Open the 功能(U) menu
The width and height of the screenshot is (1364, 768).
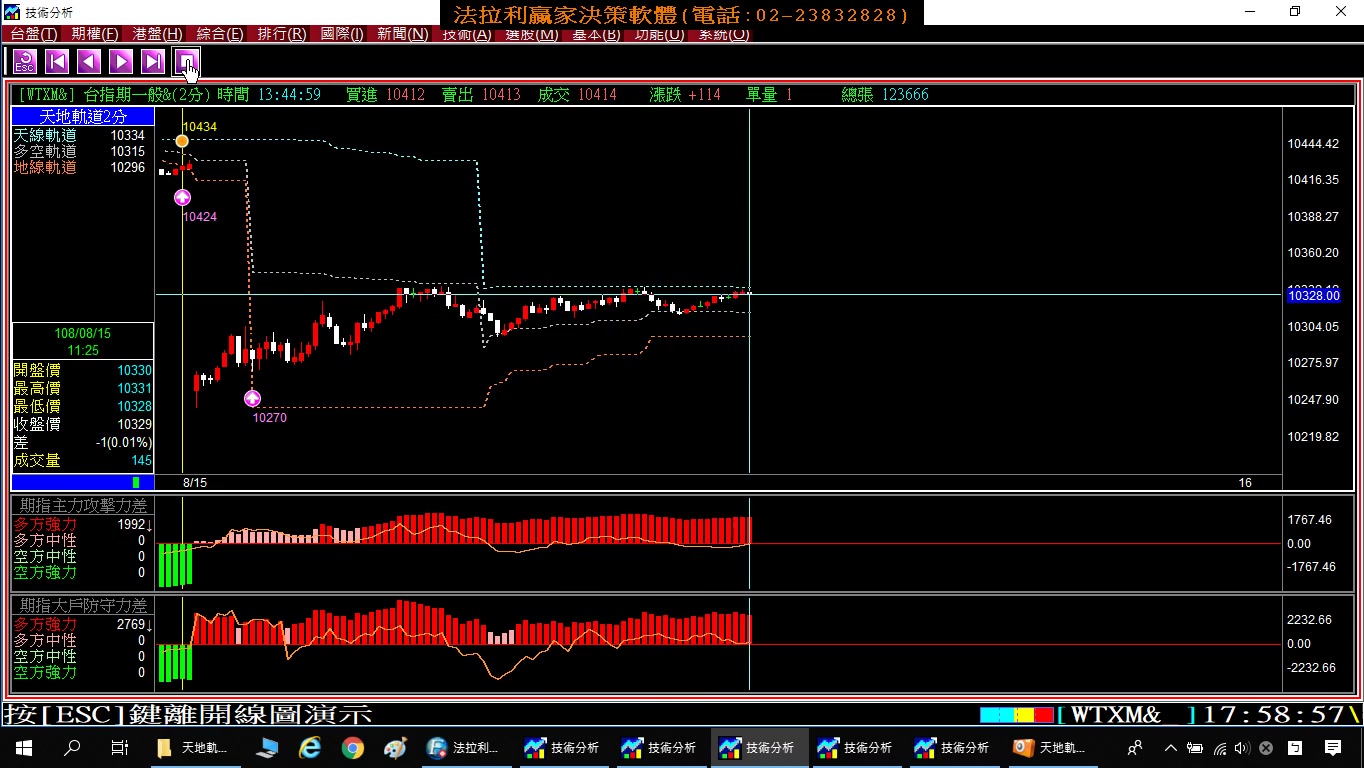click(x=660, y=34)
